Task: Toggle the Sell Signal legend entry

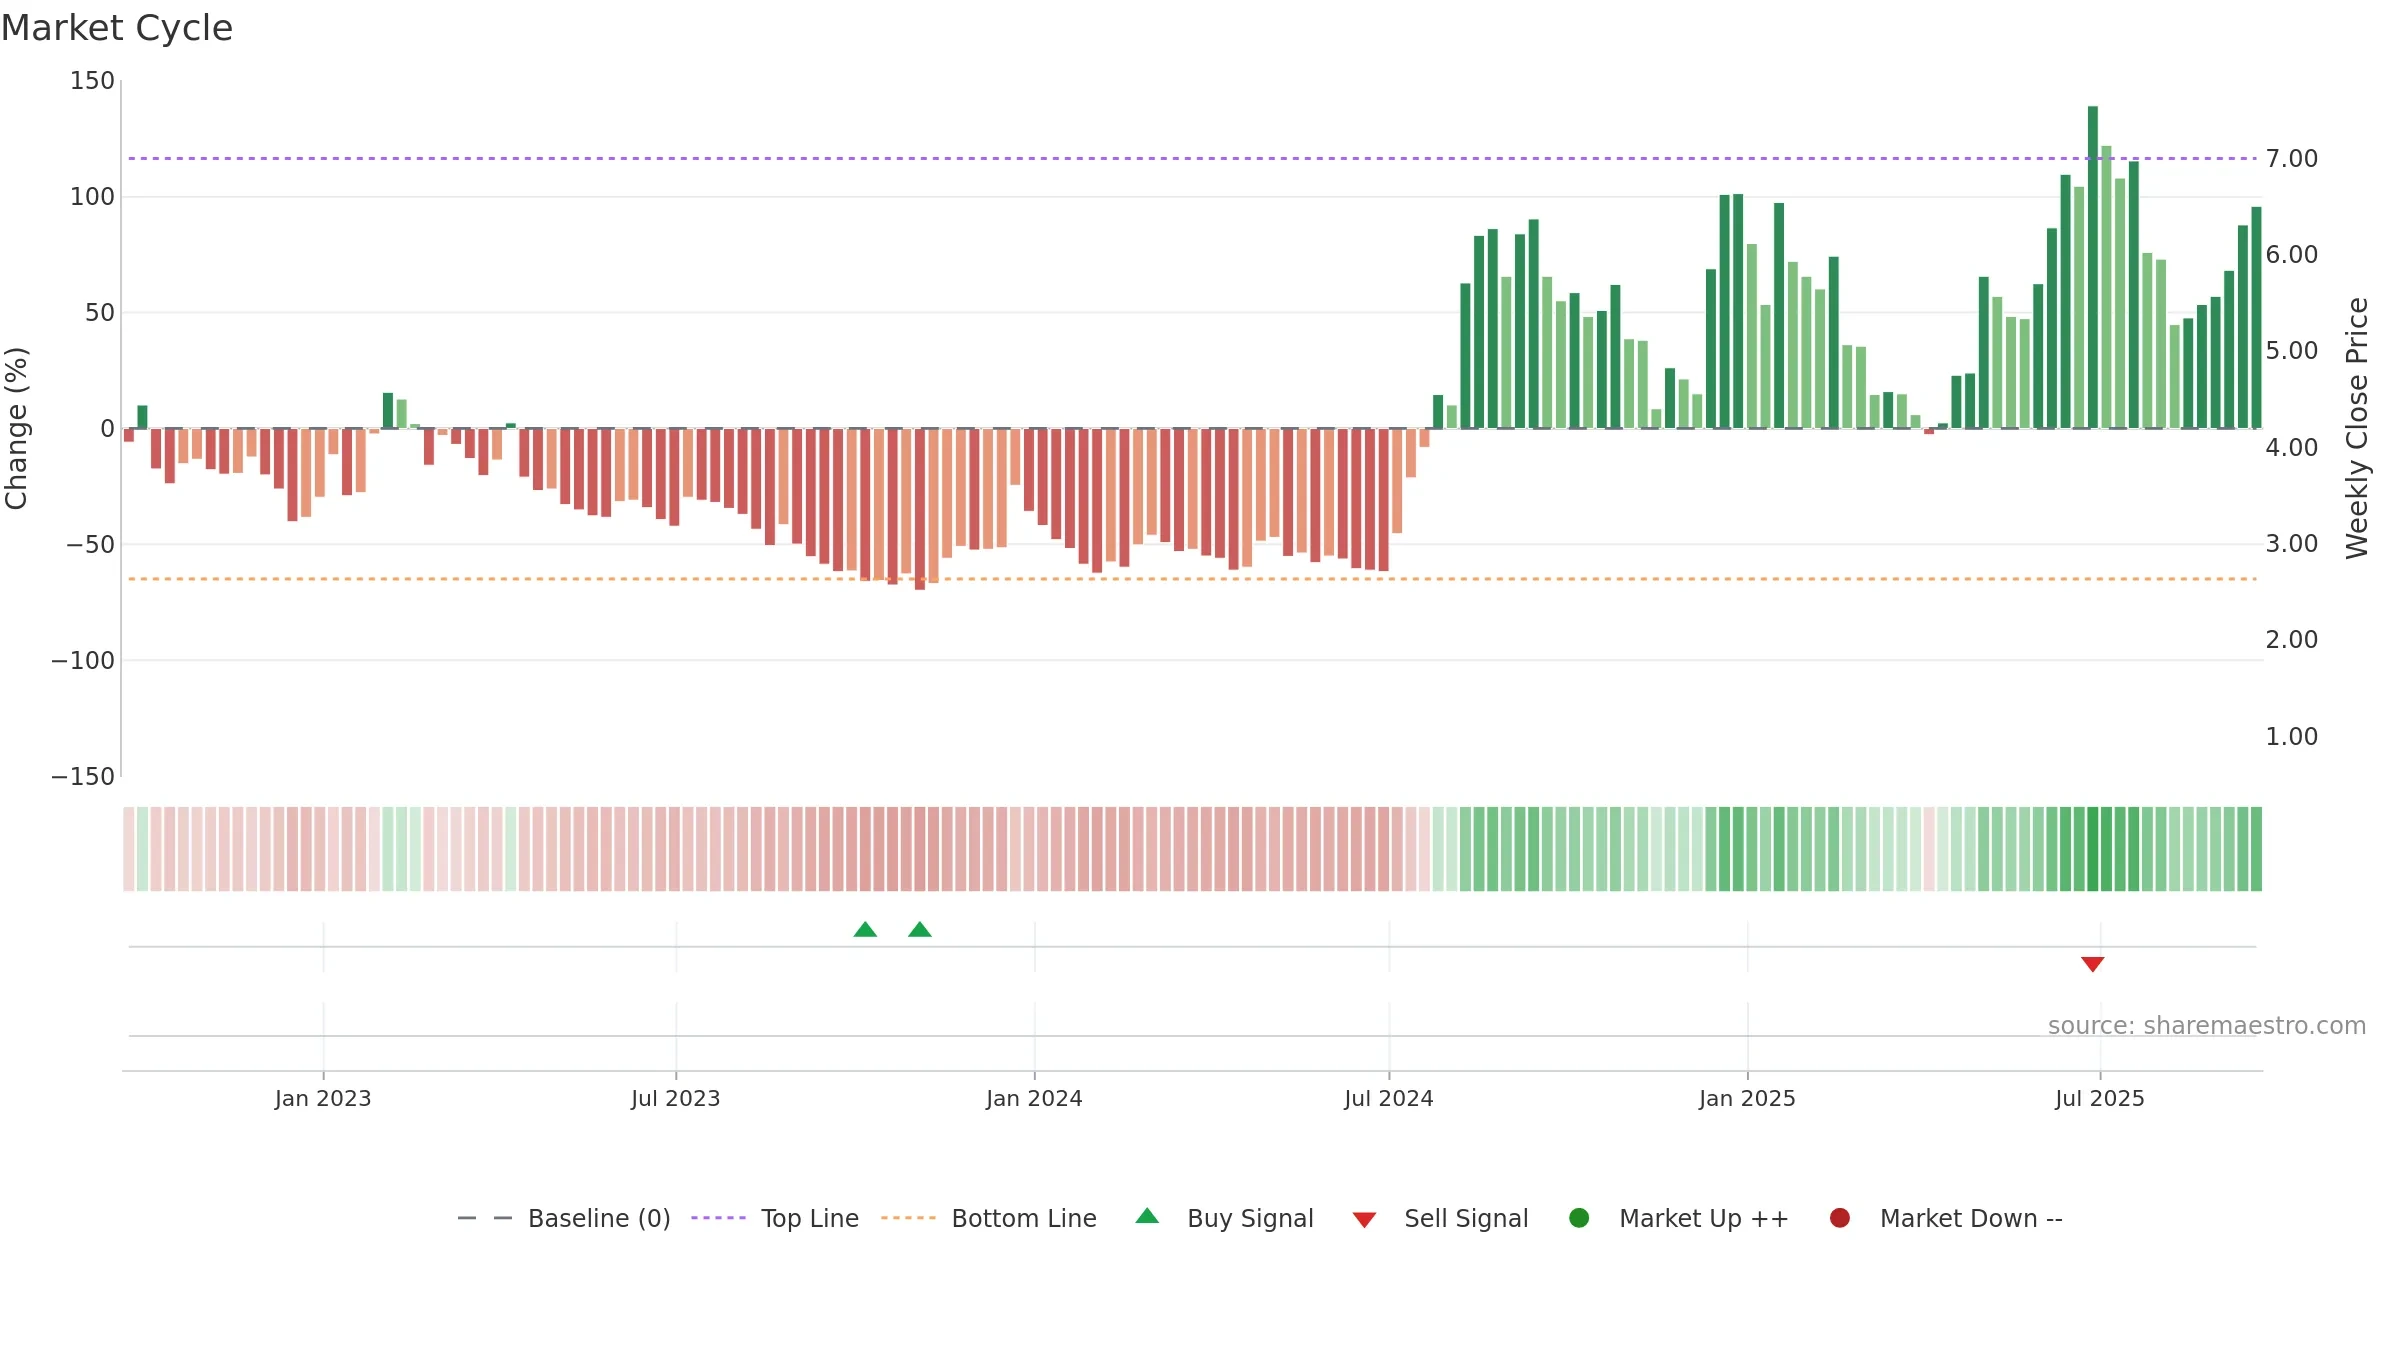Action: click(1440, 1218)
